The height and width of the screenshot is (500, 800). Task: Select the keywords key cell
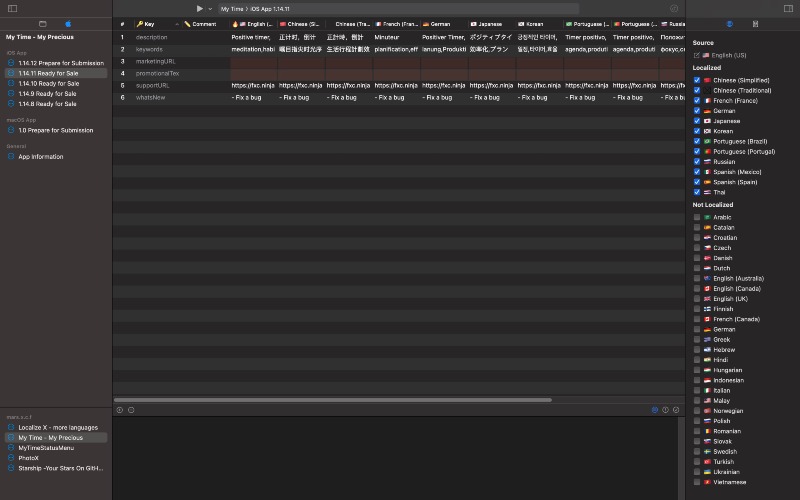156,49
